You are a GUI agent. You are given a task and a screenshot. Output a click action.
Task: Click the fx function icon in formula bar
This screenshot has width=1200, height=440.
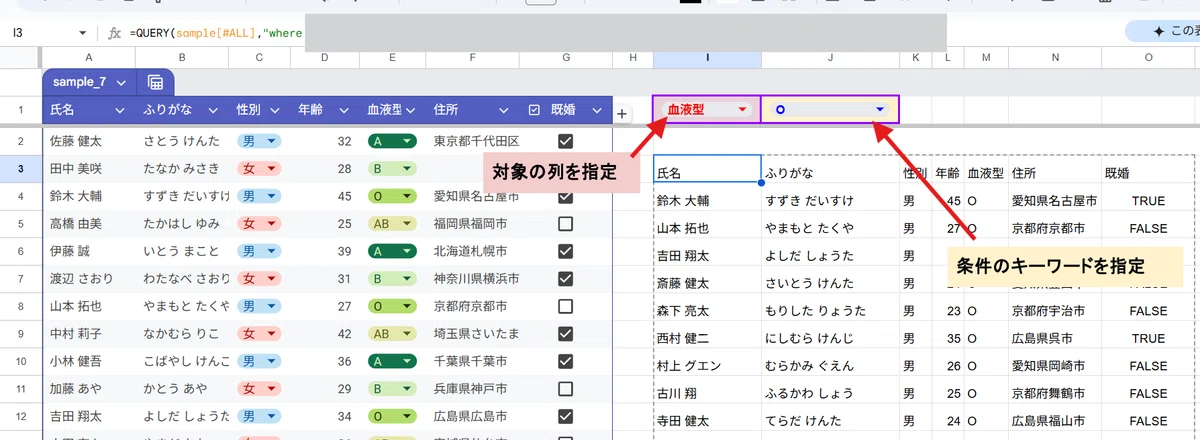(114, 32)
